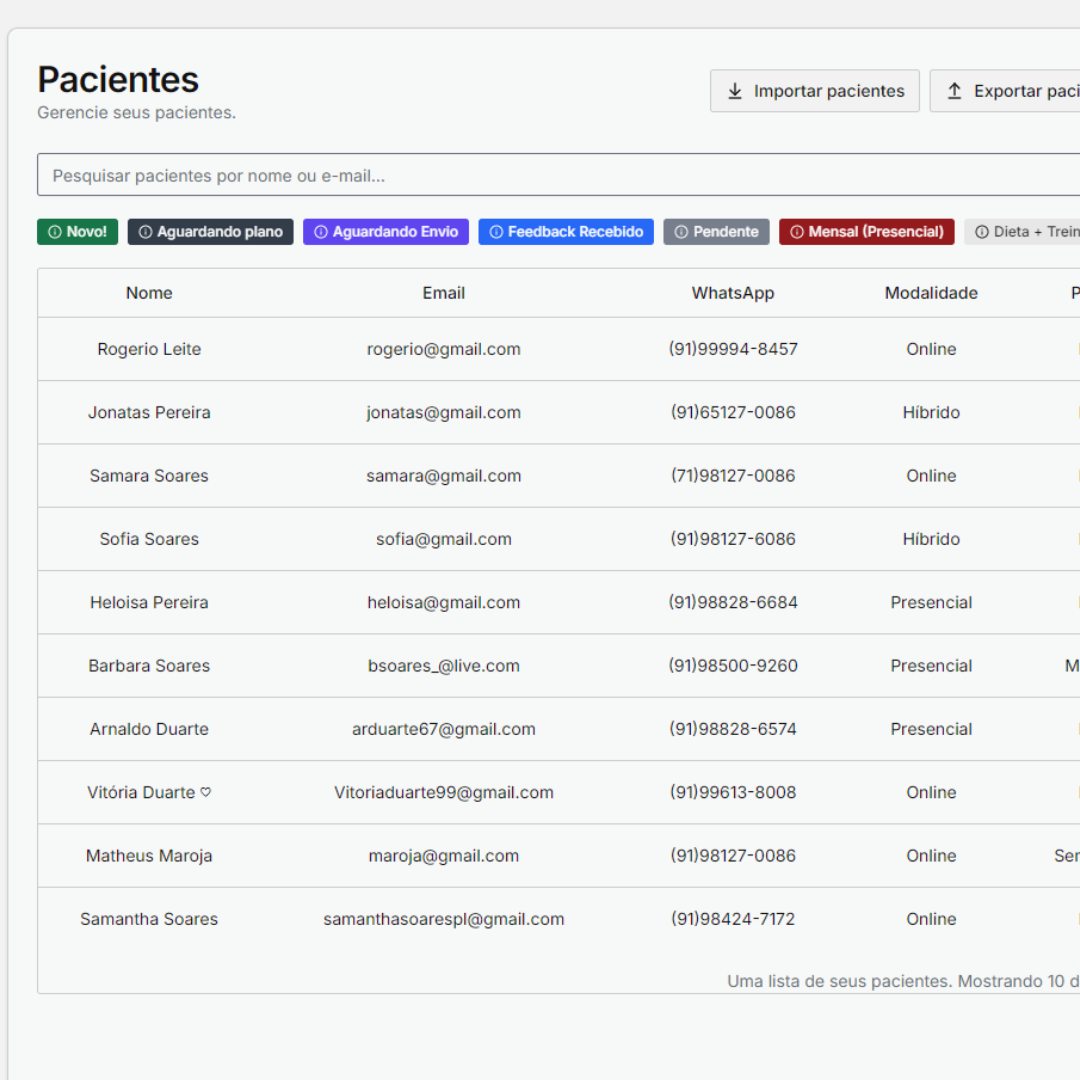Screen dimensions: 1080x1080
Task: Click the Email column header
Action: [443, 292]
